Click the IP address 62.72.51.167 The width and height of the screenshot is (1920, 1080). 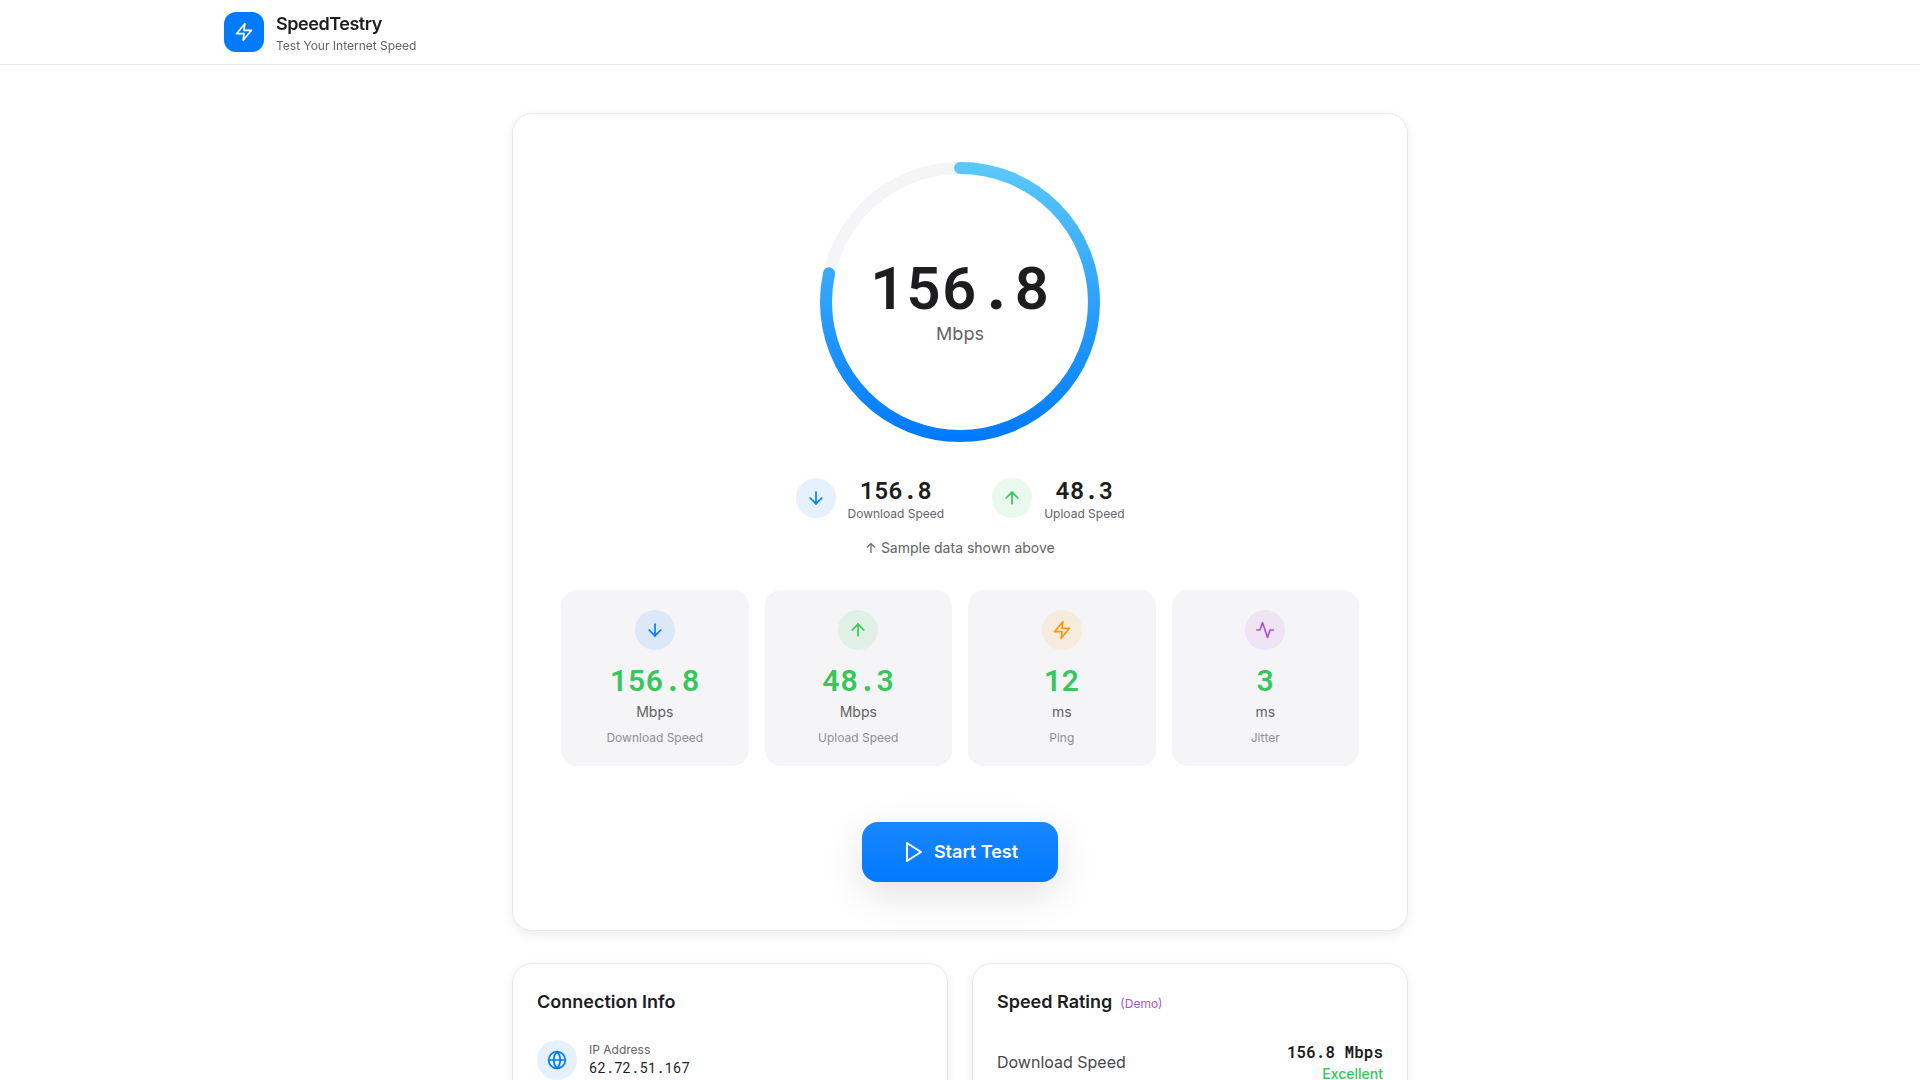638,1068
